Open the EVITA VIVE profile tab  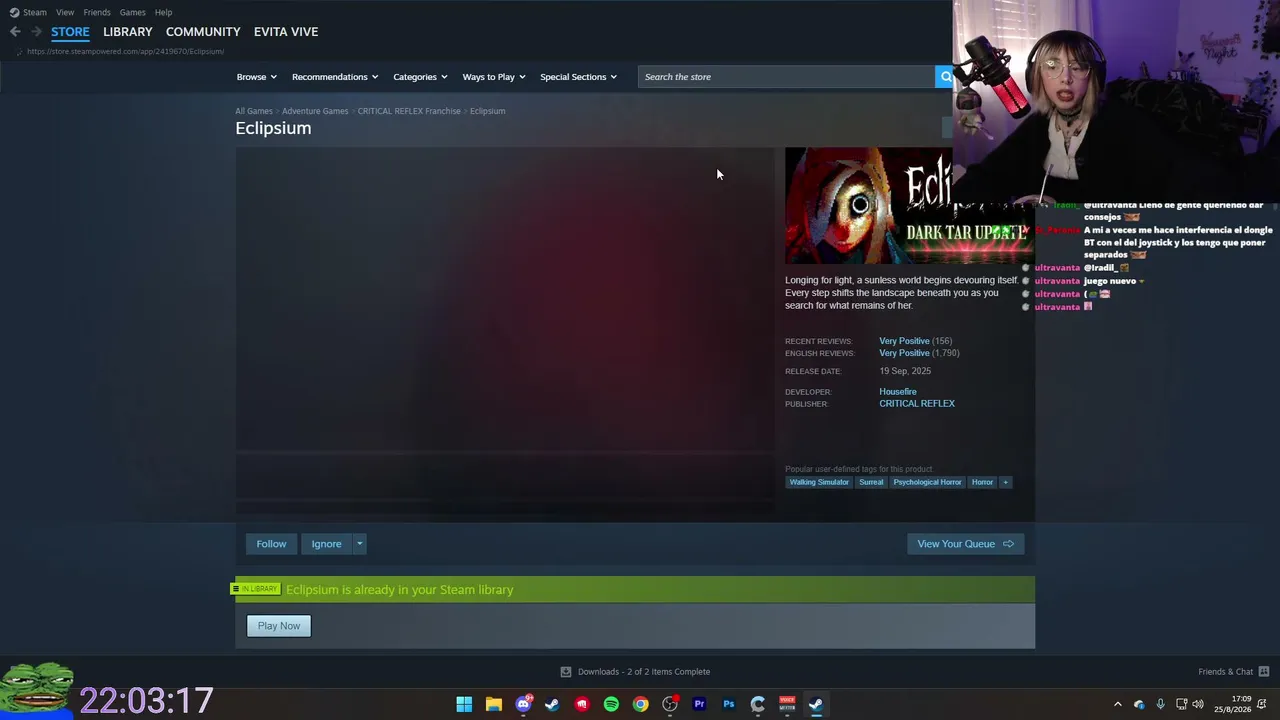286,32
